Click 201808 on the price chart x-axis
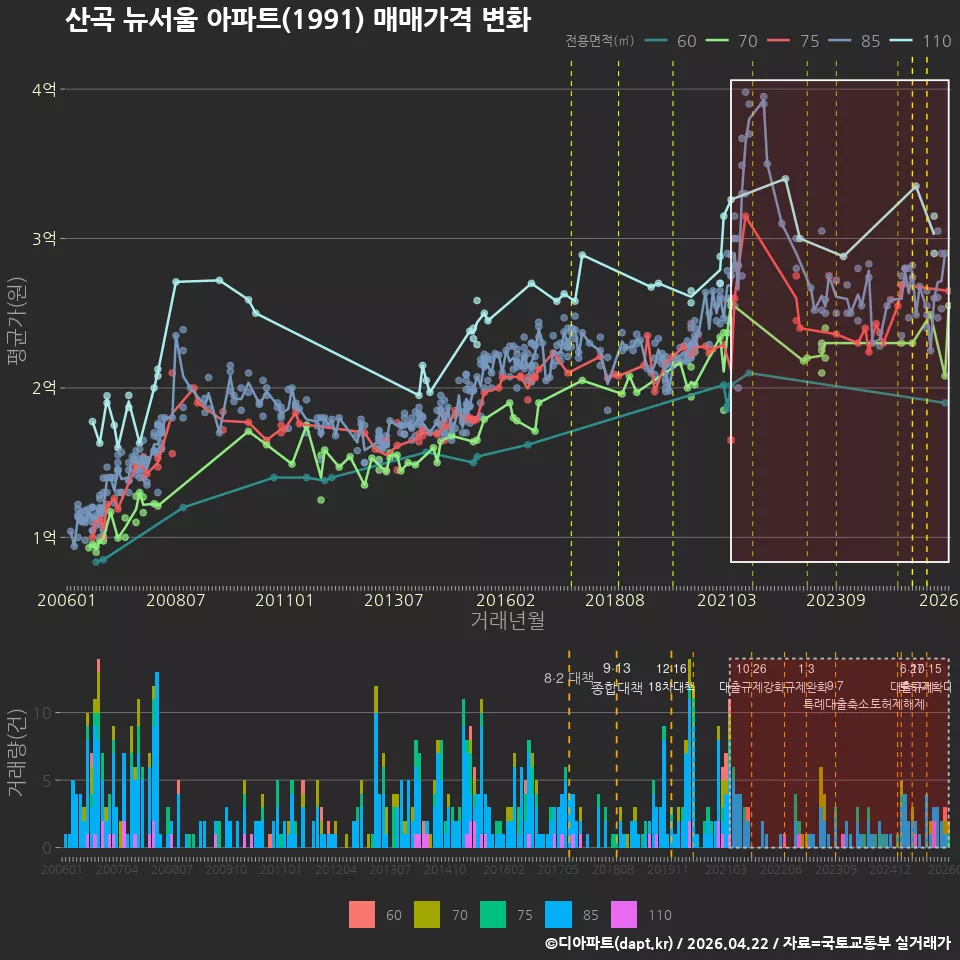 click(615, 600)
